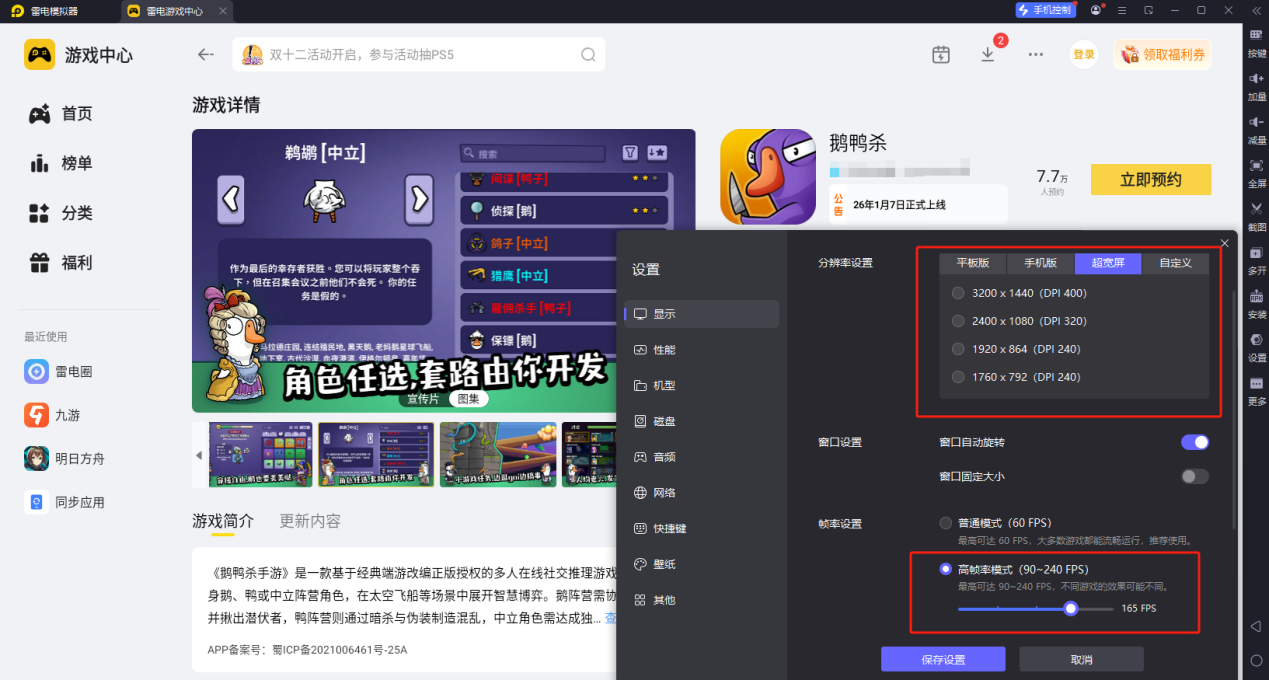Enable the 窗口固定大小 switch
The image size is (1269, 680).
1194,476
